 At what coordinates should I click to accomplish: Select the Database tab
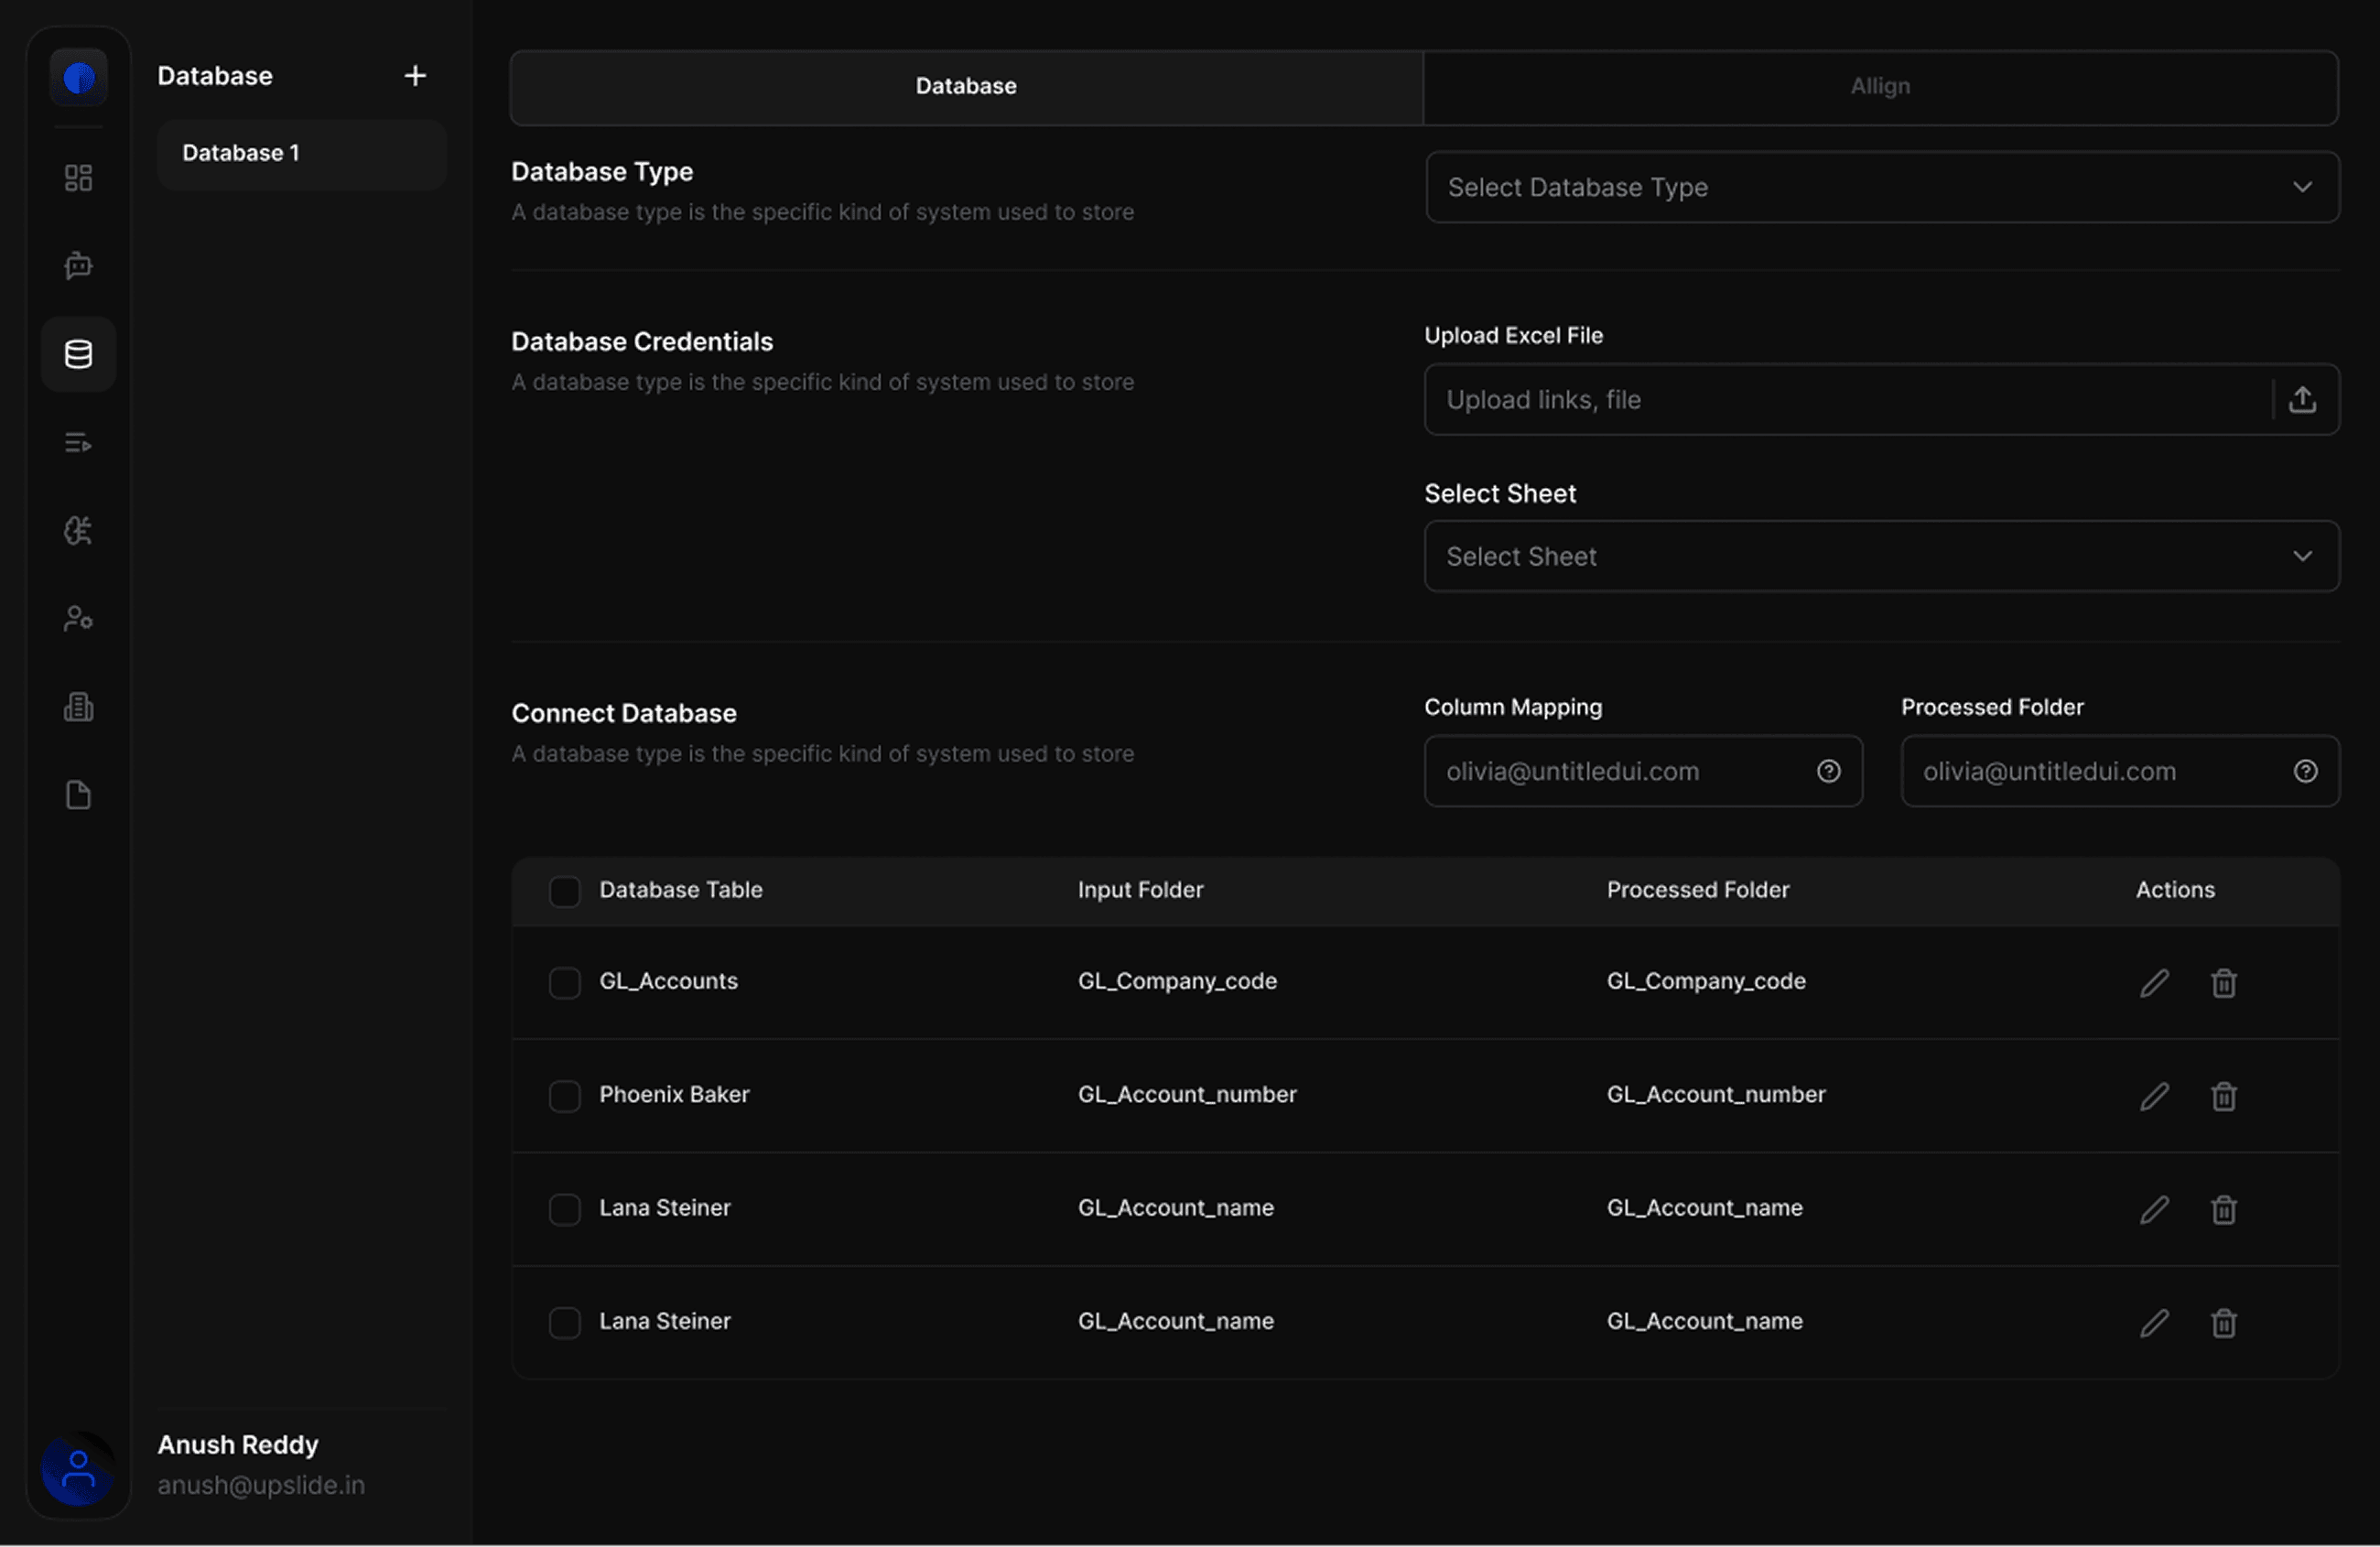point(966,87)
